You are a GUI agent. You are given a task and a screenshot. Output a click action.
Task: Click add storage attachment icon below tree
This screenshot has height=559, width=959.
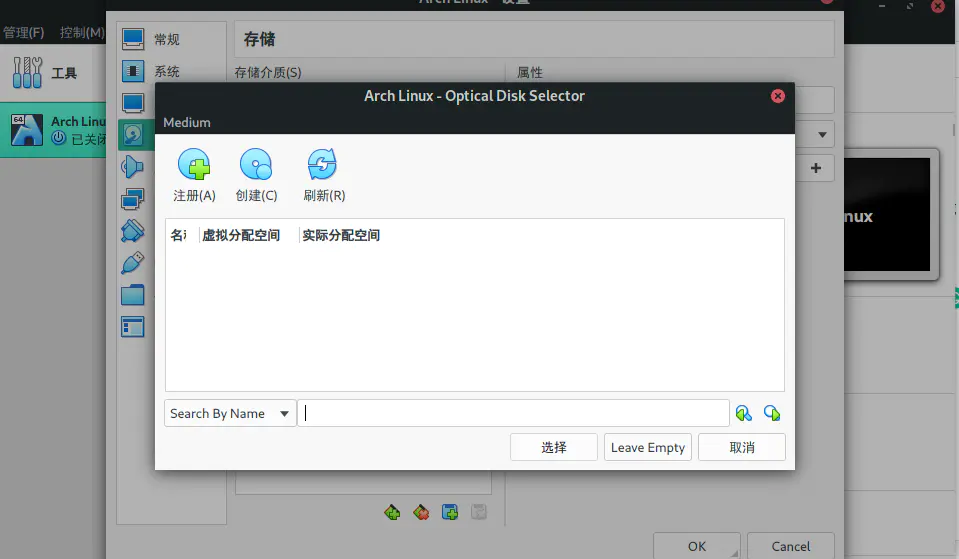450,512
